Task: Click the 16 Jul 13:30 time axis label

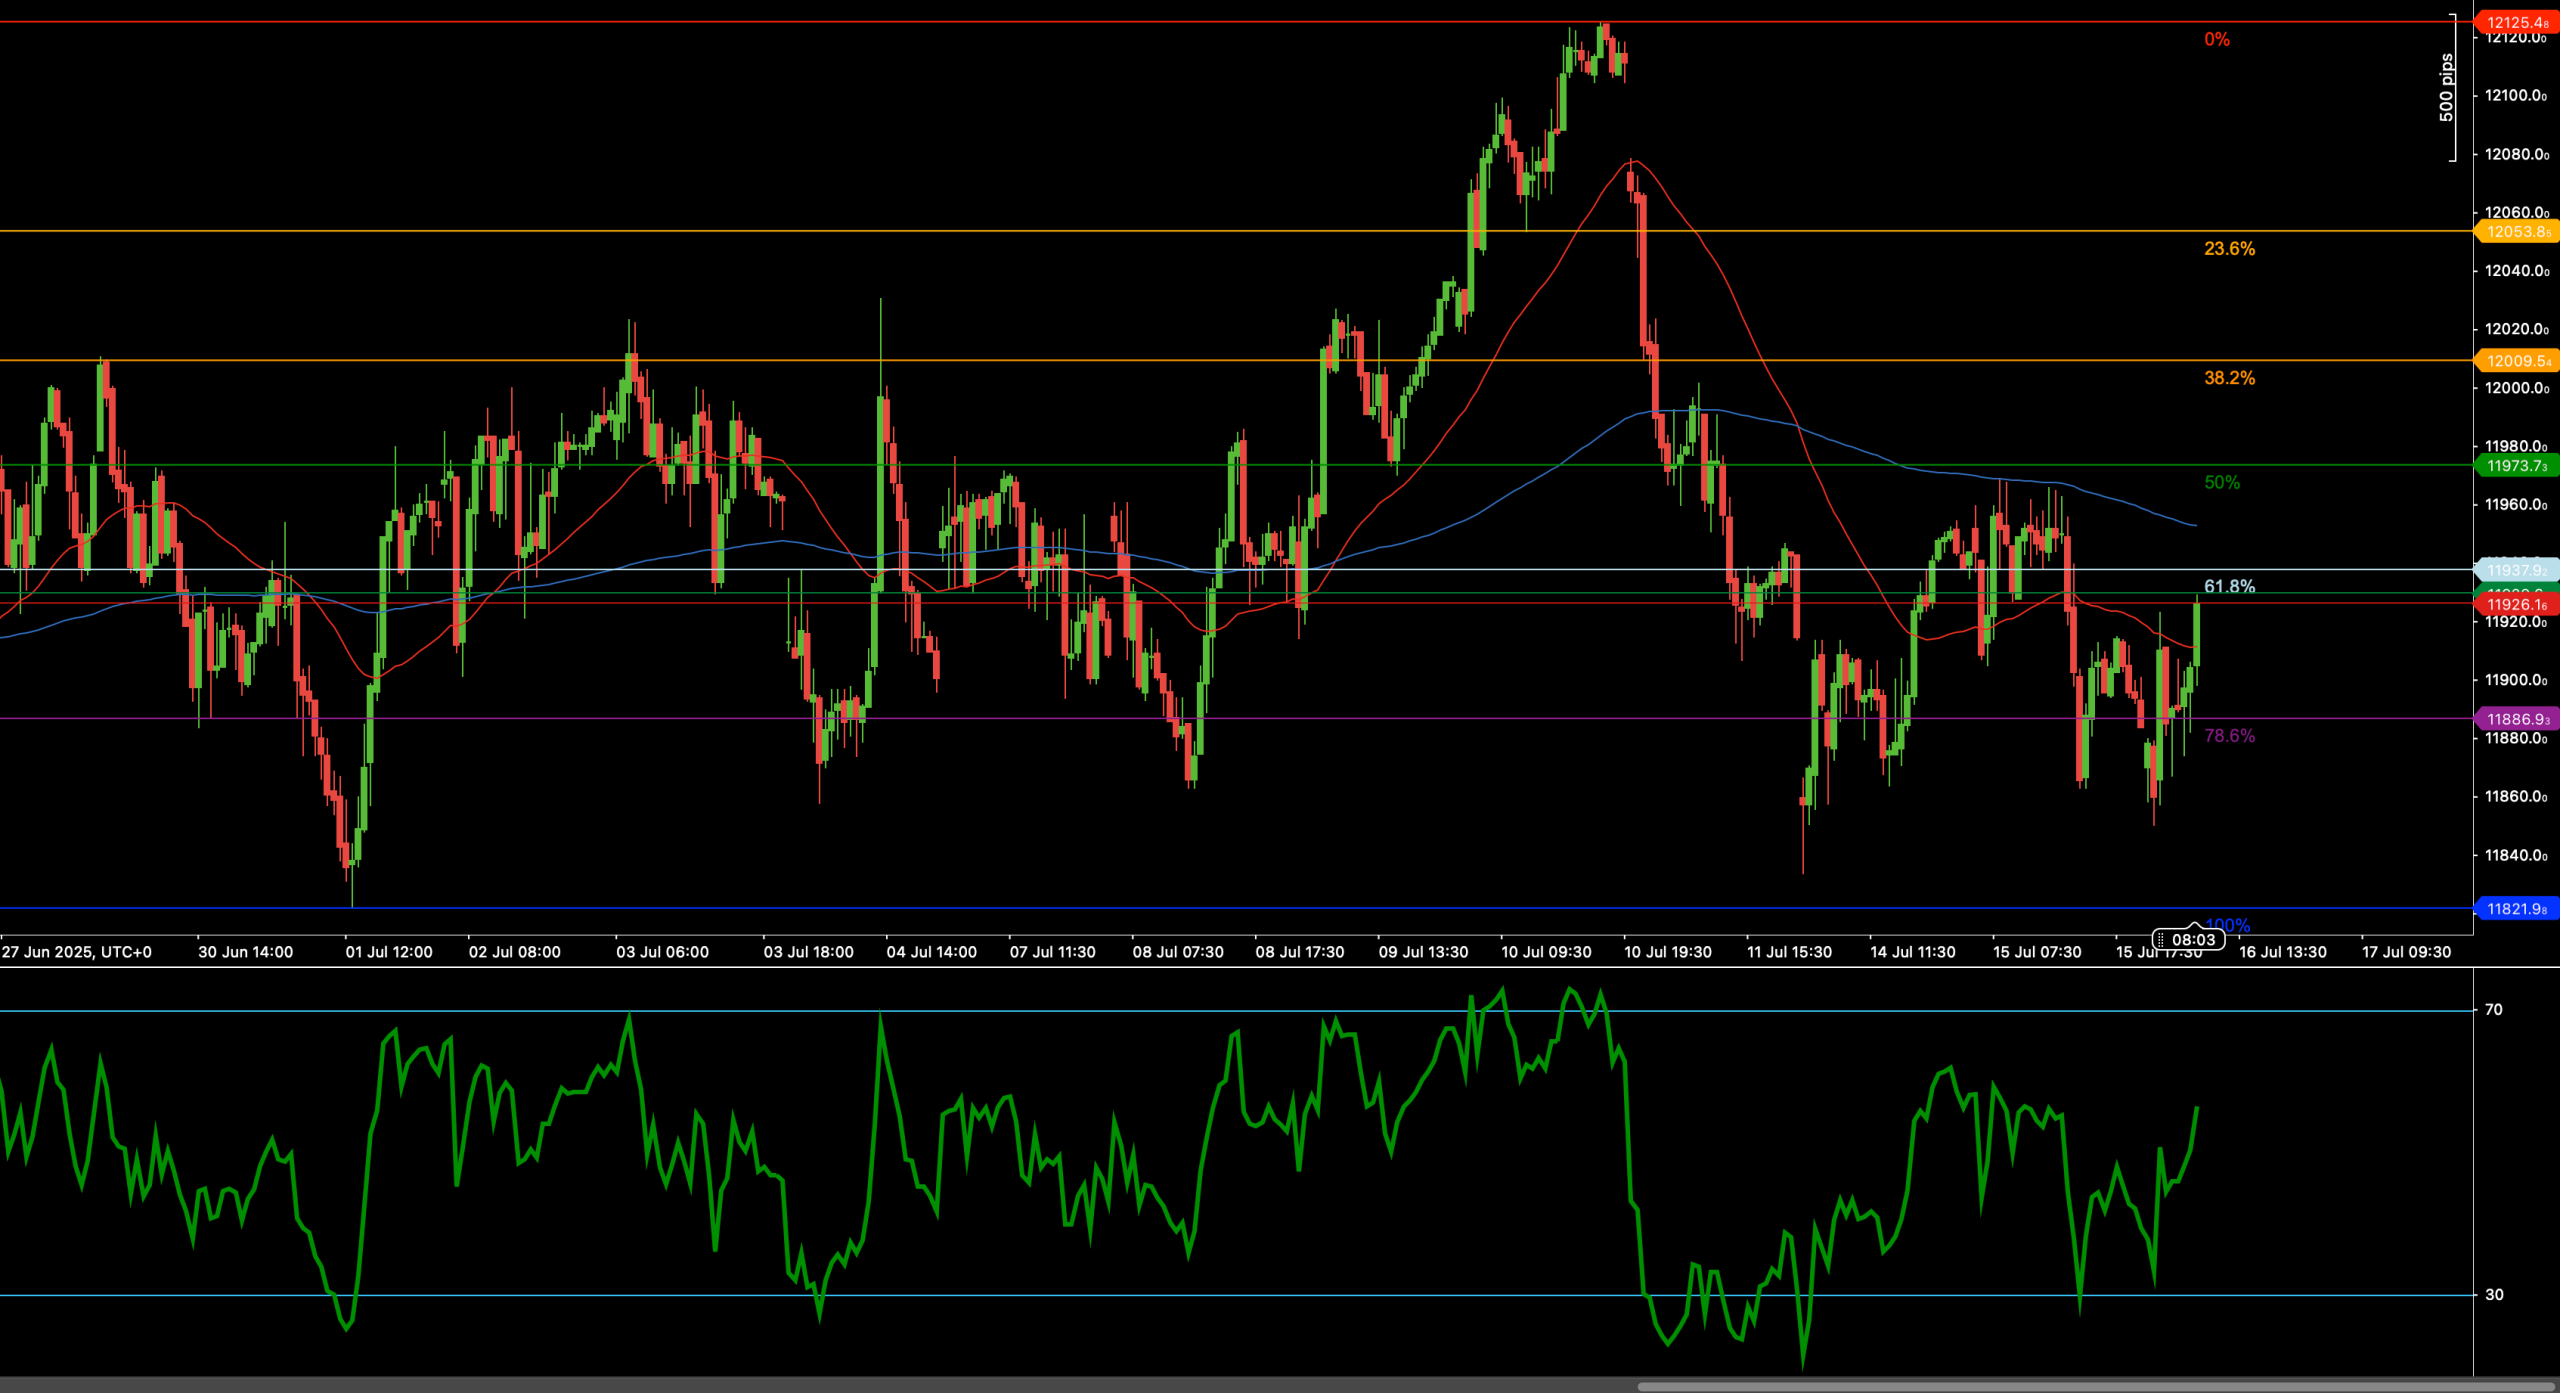Action: pos(2283,952)
